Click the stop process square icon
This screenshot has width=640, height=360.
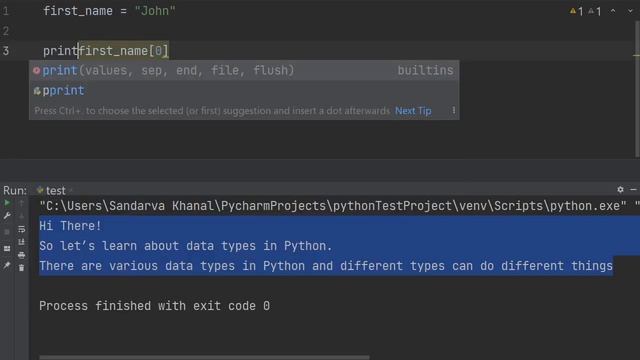click(7, 232)
